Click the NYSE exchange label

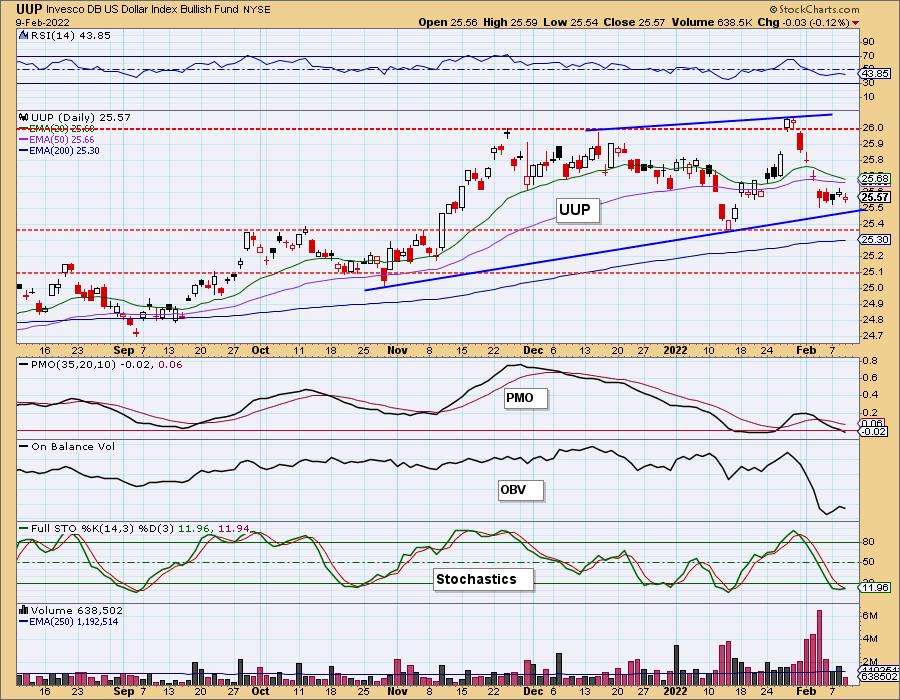click(257, 10)
